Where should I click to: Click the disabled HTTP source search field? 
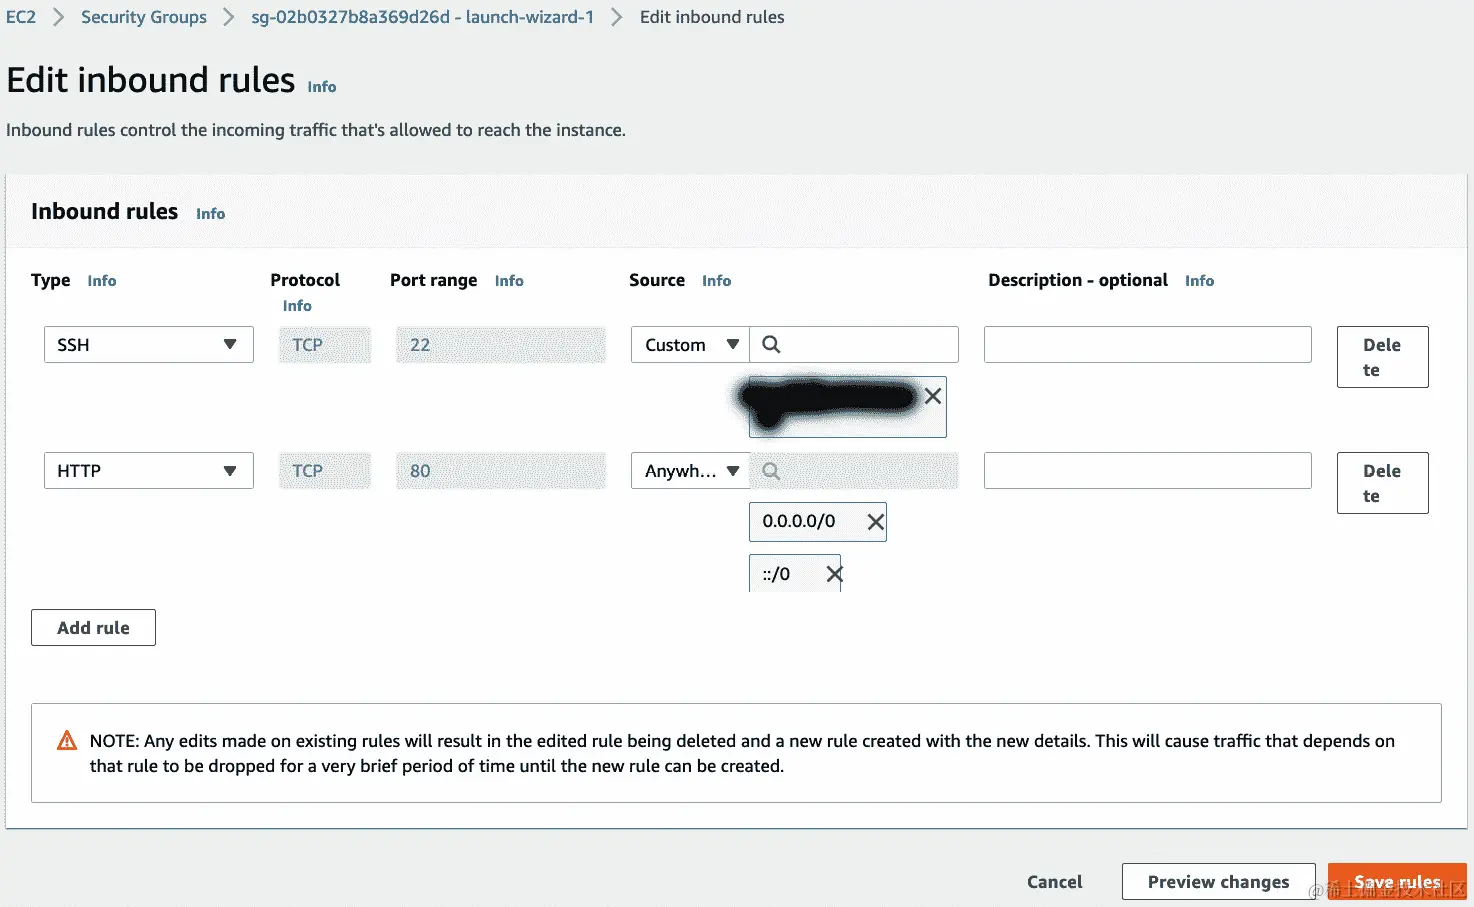click(x=854, y=470)
